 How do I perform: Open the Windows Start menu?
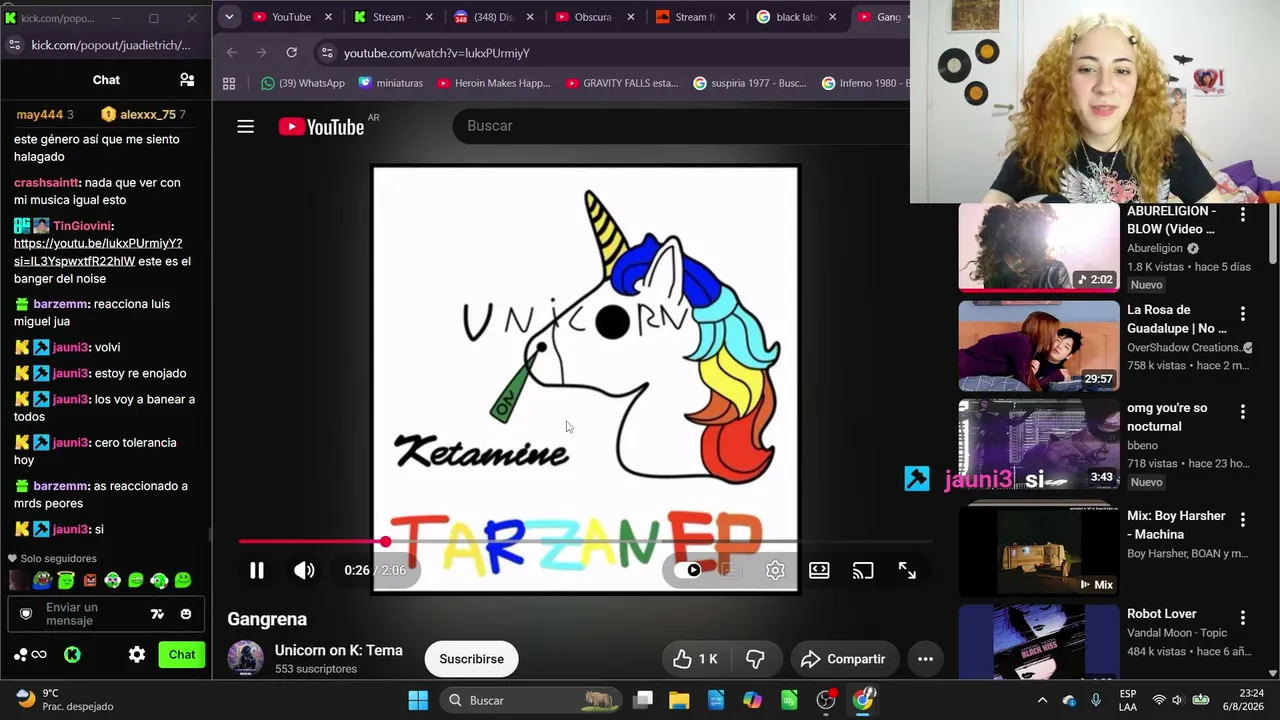(x=418, y=700)
